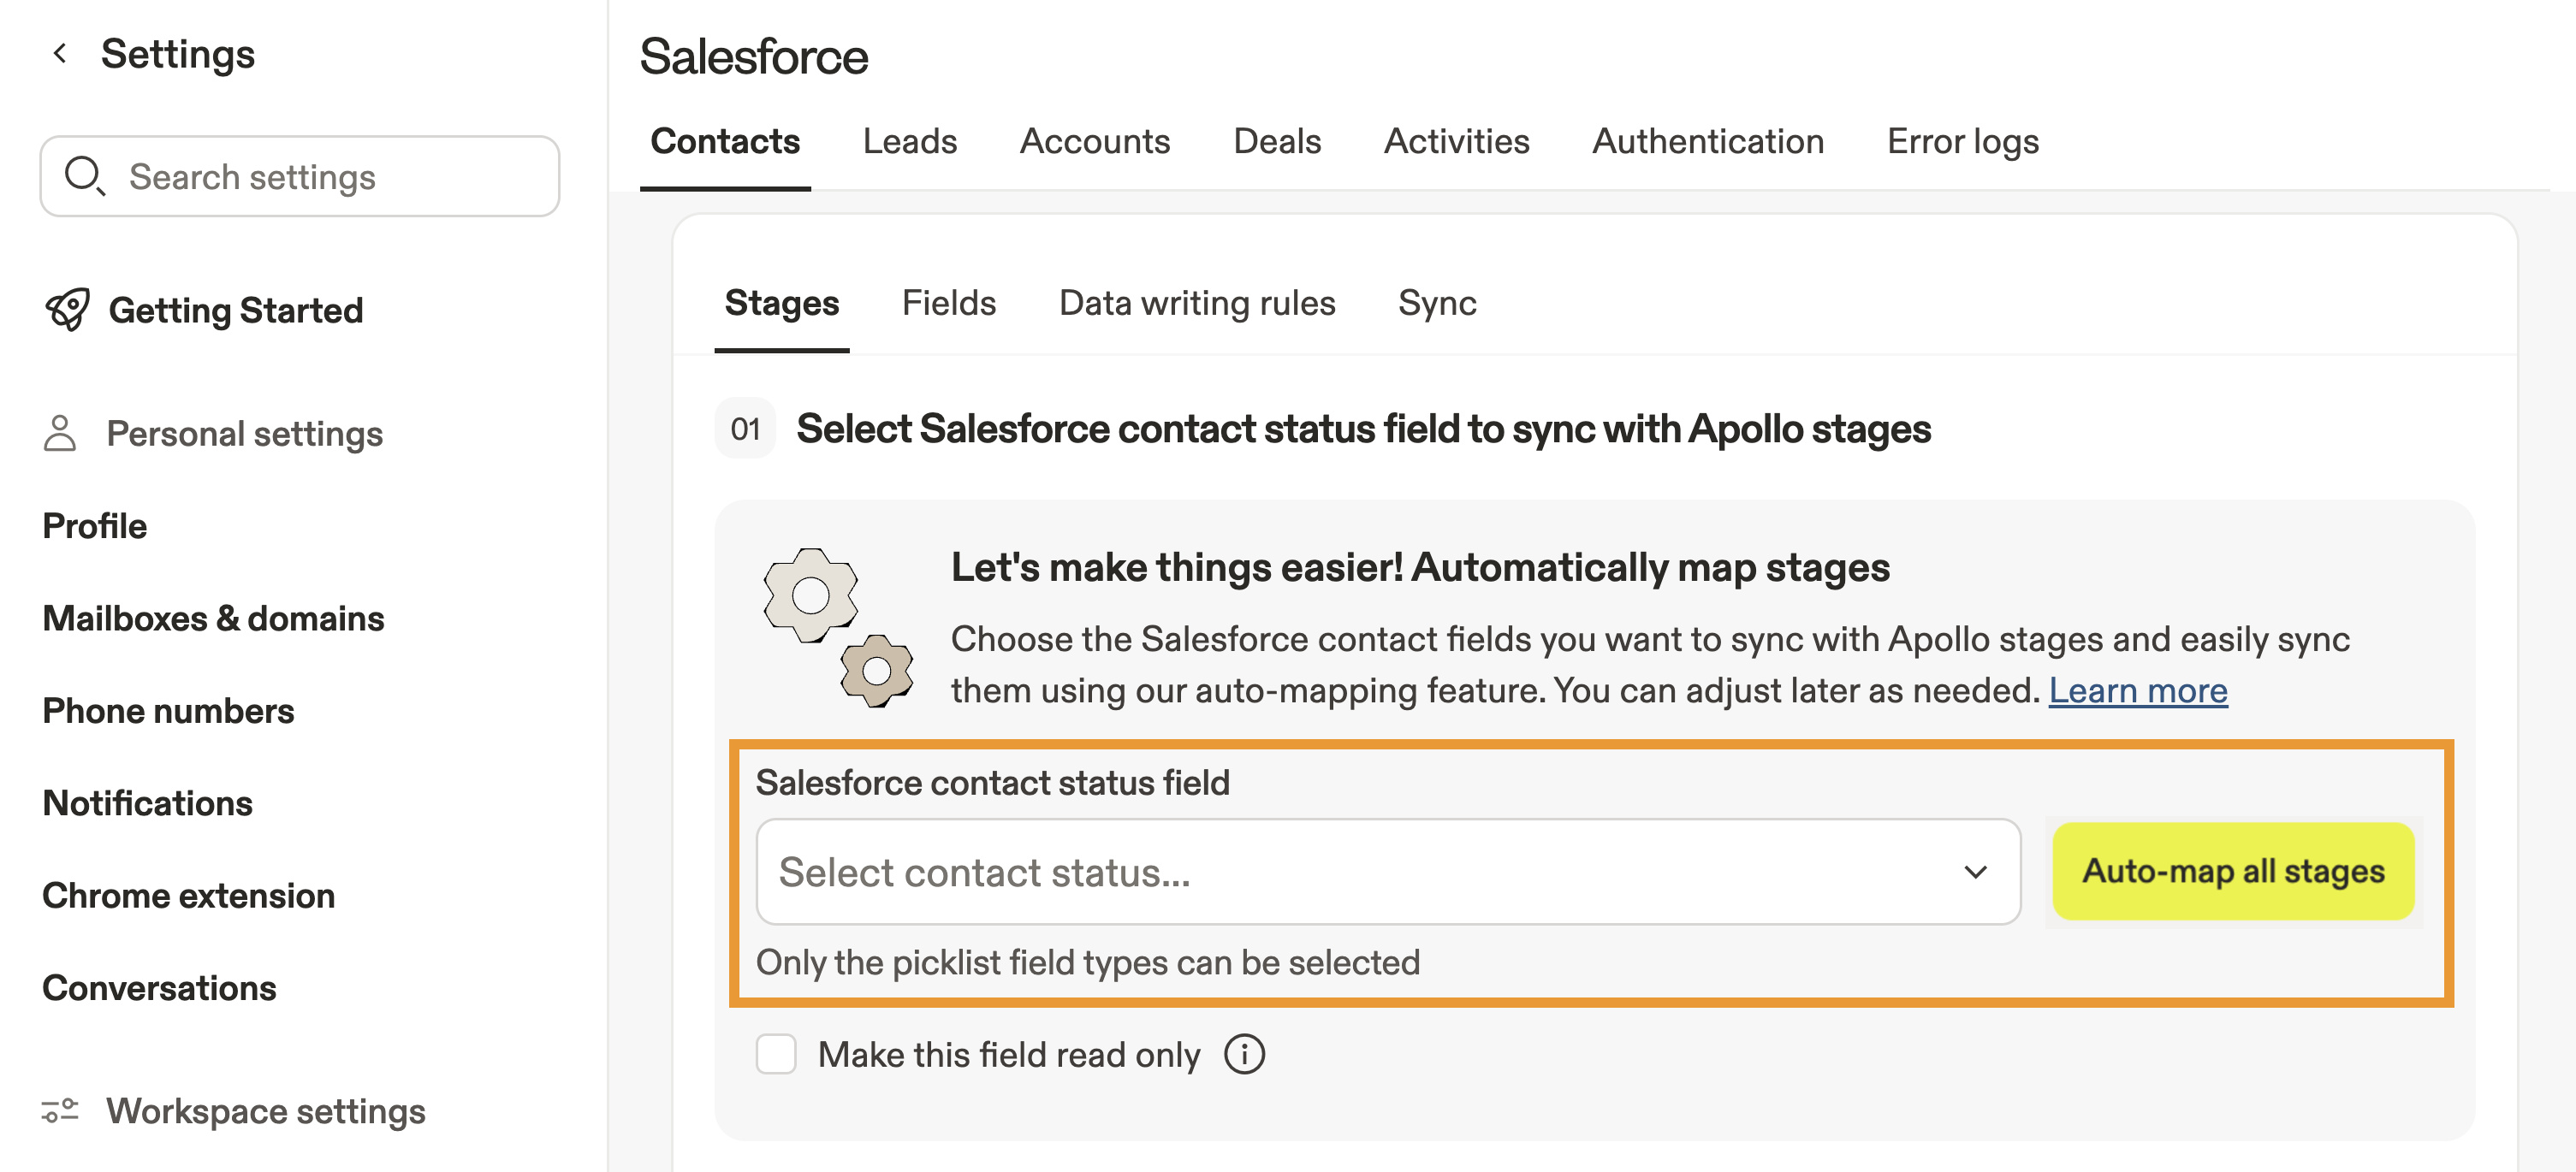Click the info icon beside read only
This screenshot has width=2576, height=1172.
tap(1244, 1055)
